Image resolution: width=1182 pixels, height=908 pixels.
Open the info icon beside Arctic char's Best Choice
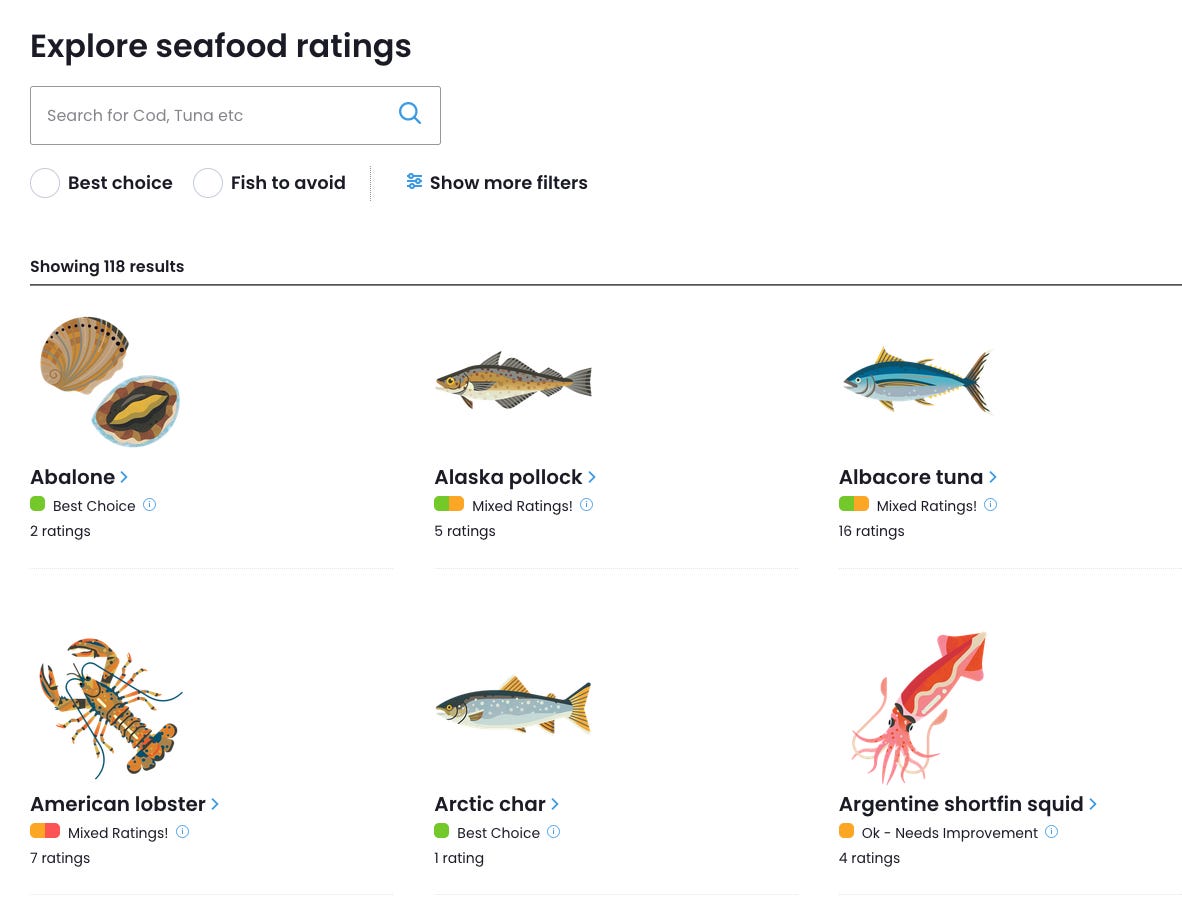pyautogui.click(x=553, y=832)
